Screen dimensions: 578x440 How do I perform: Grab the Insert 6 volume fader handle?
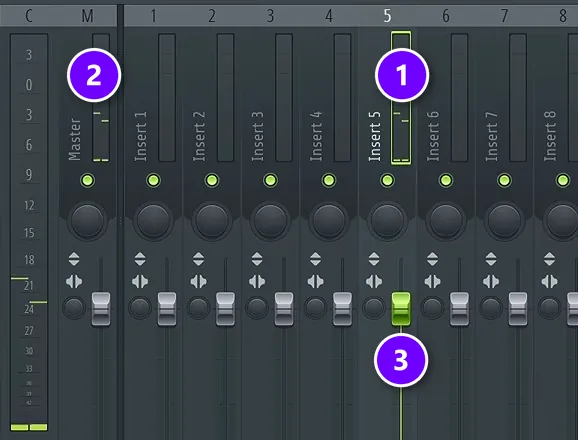459,309
